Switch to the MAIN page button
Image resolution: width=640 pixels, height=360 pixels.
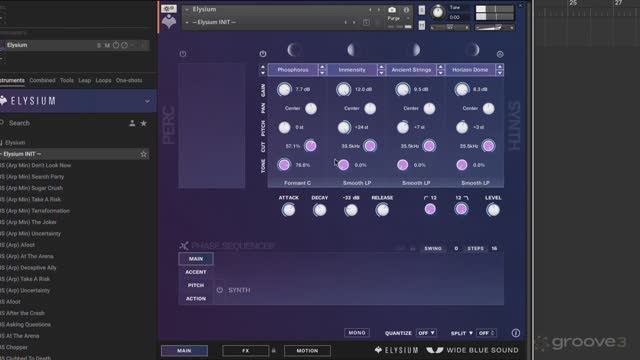184,350
